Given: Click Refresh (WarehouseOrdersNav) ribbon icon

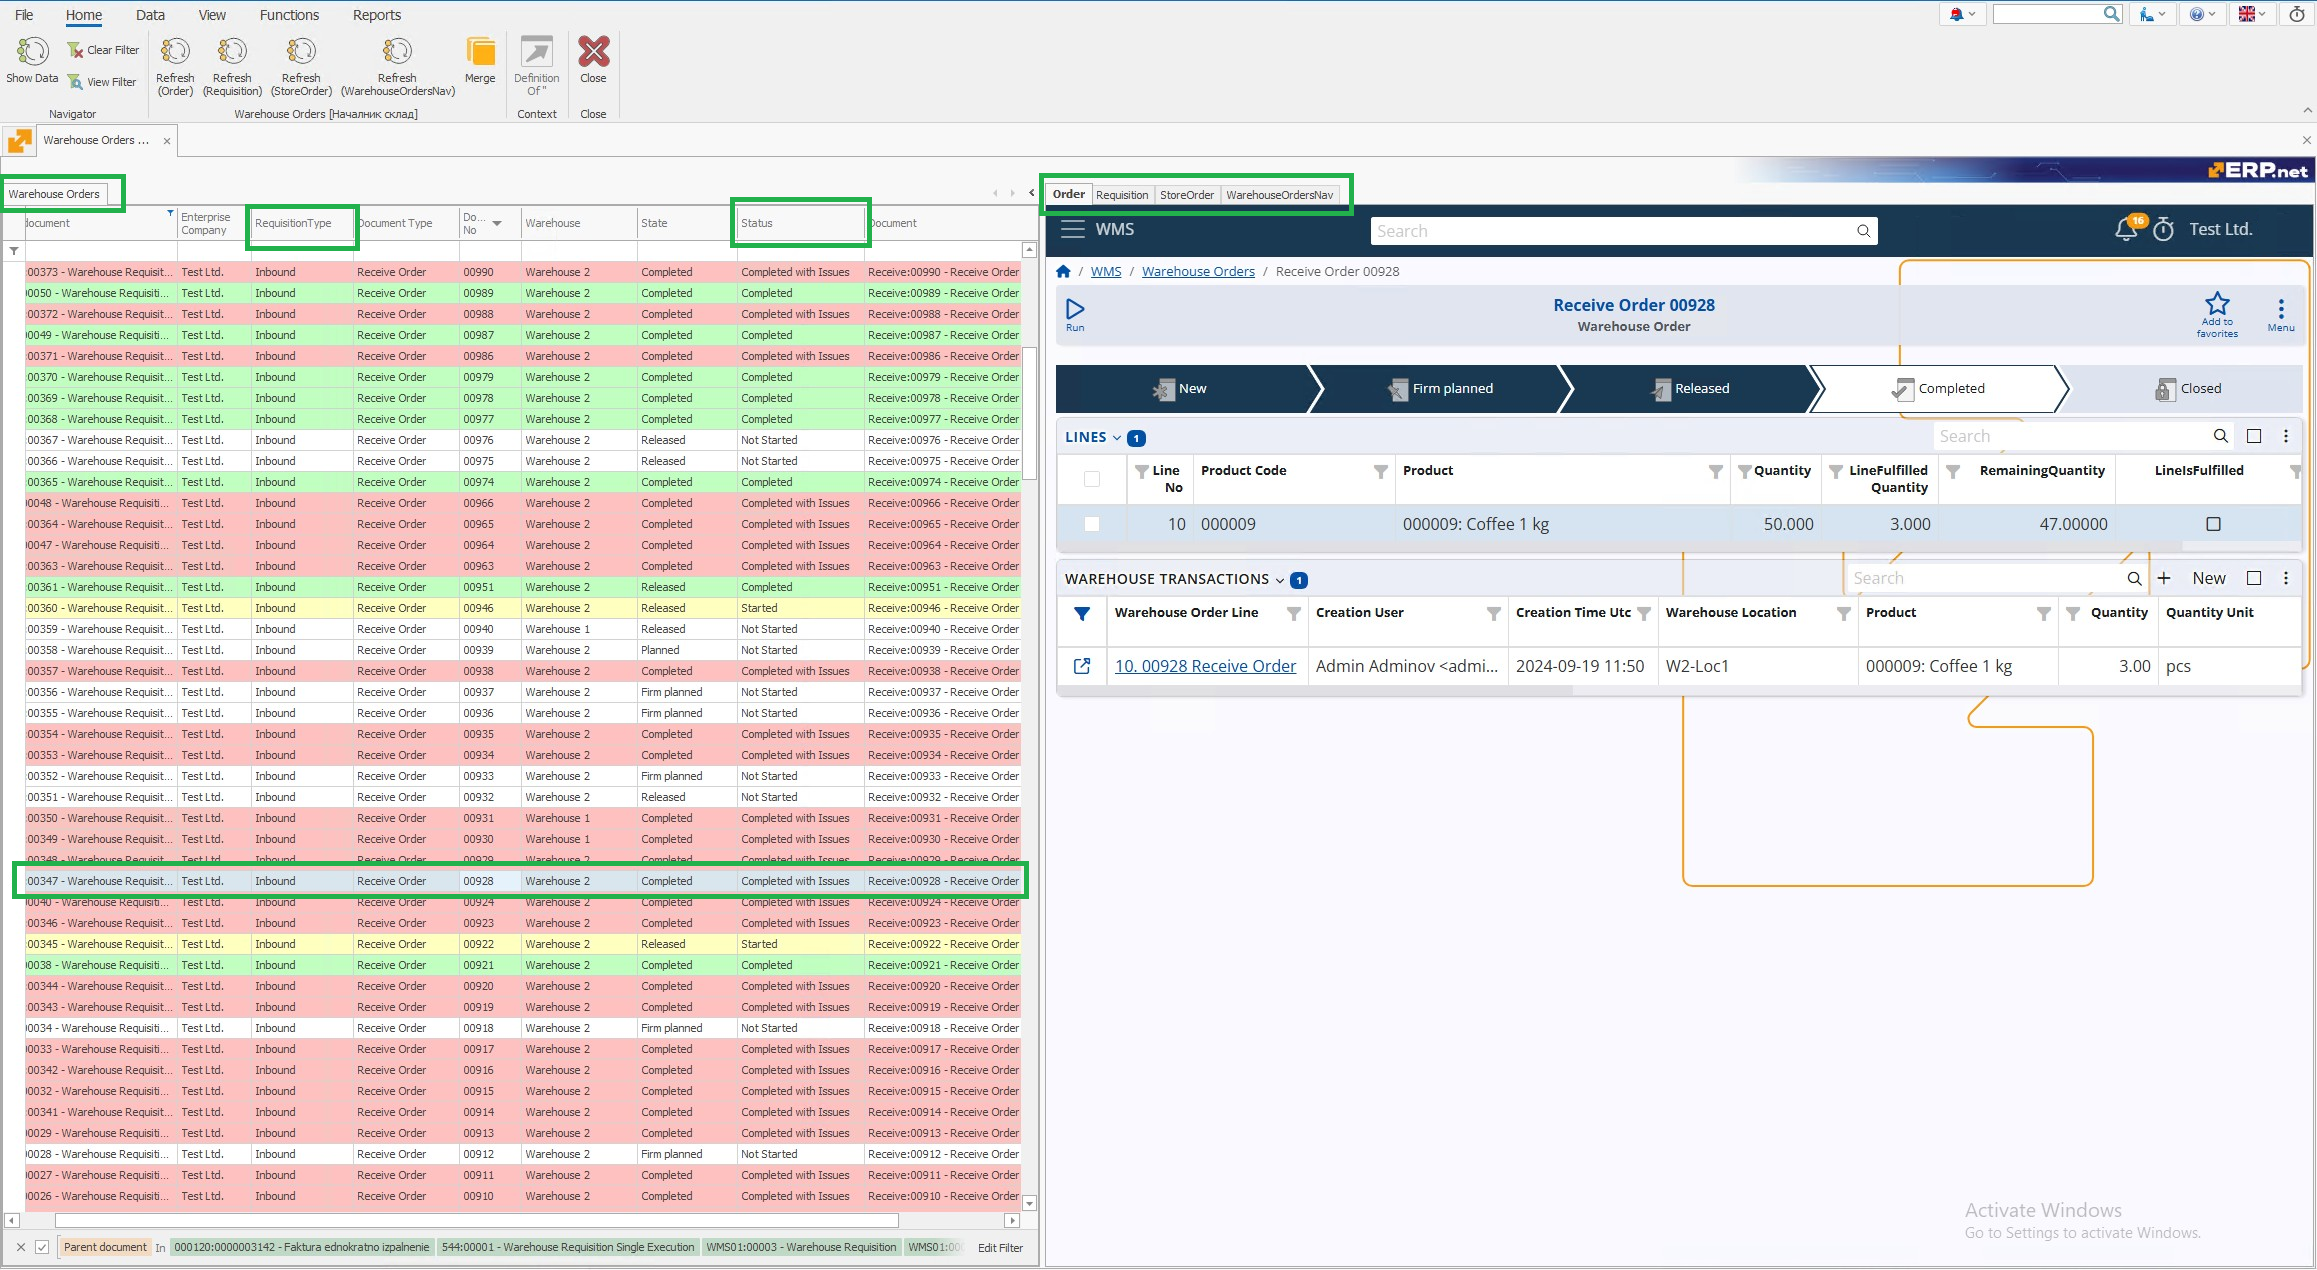Looking at the screenshot, I should click(x=397, y=51).
